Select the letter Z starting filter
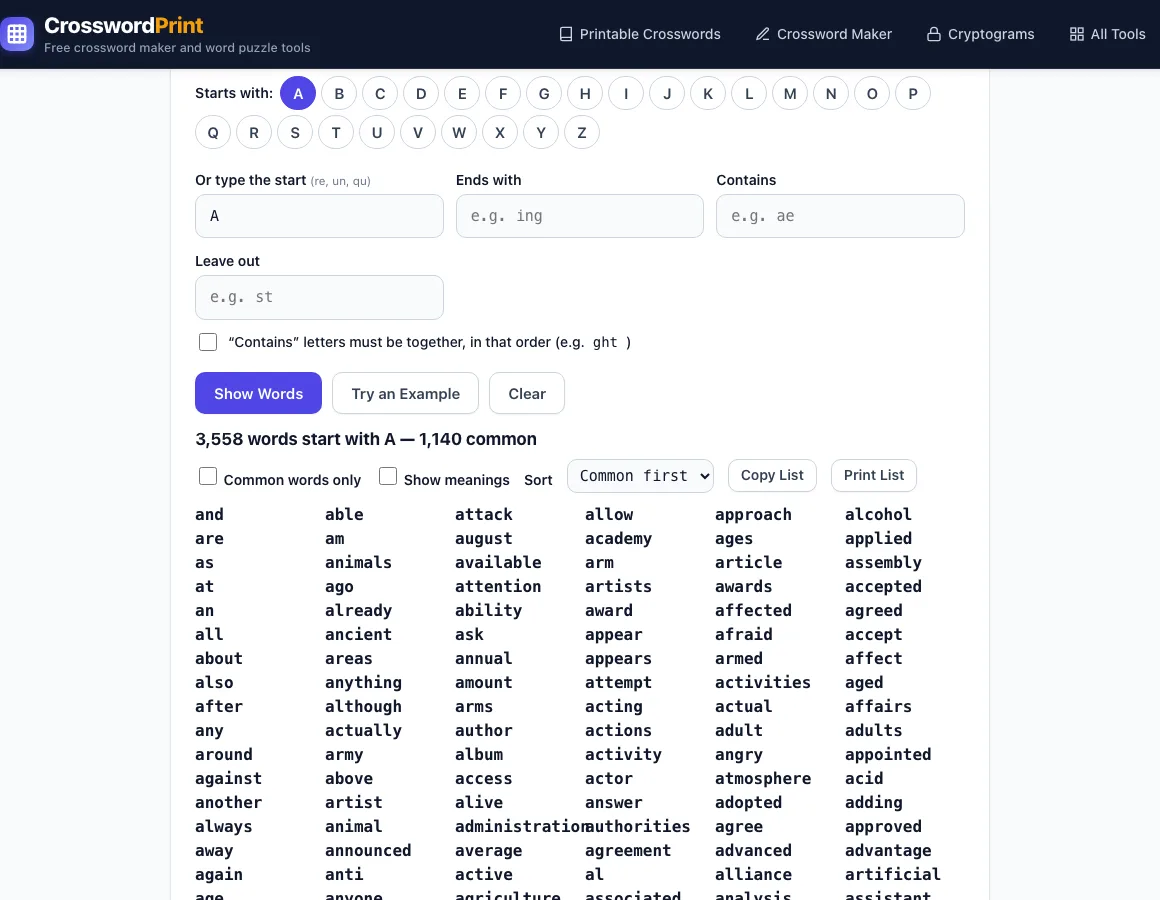The width and height of the screenshot is (1160, 900). coord(582,133)
